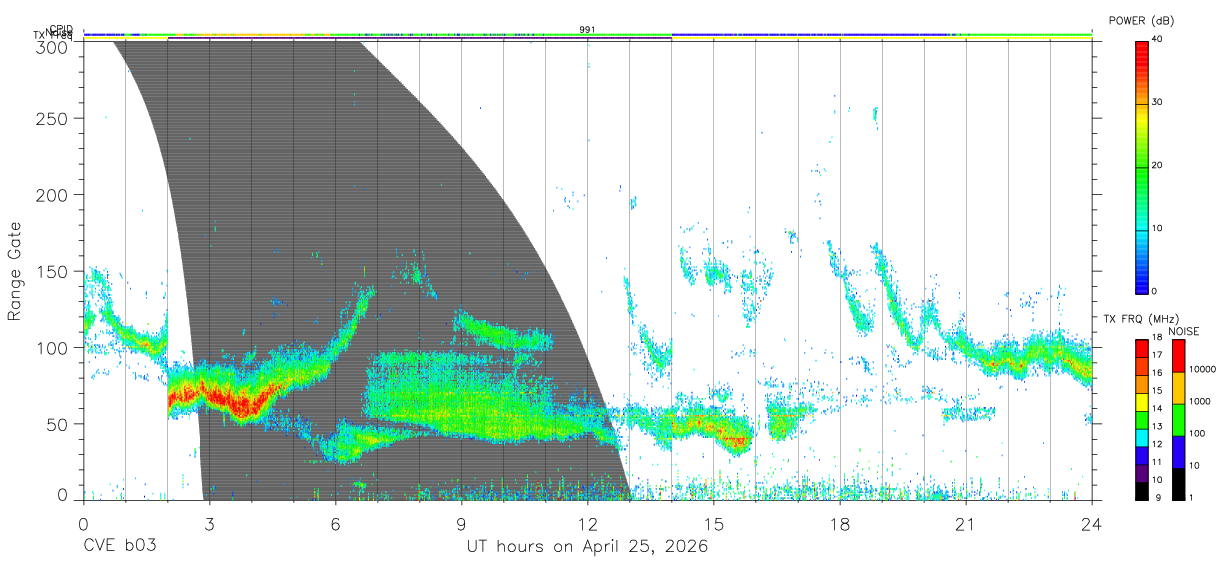Click the 11 label on TX FRQ legend
Image resolution: width=1228 pixels, height=567 pixels.
pos(1157,462)
